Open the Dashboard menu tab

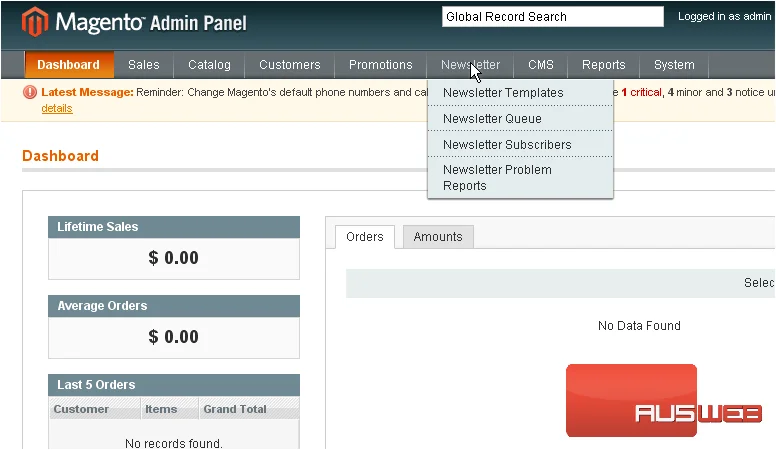tap(69, 65)
